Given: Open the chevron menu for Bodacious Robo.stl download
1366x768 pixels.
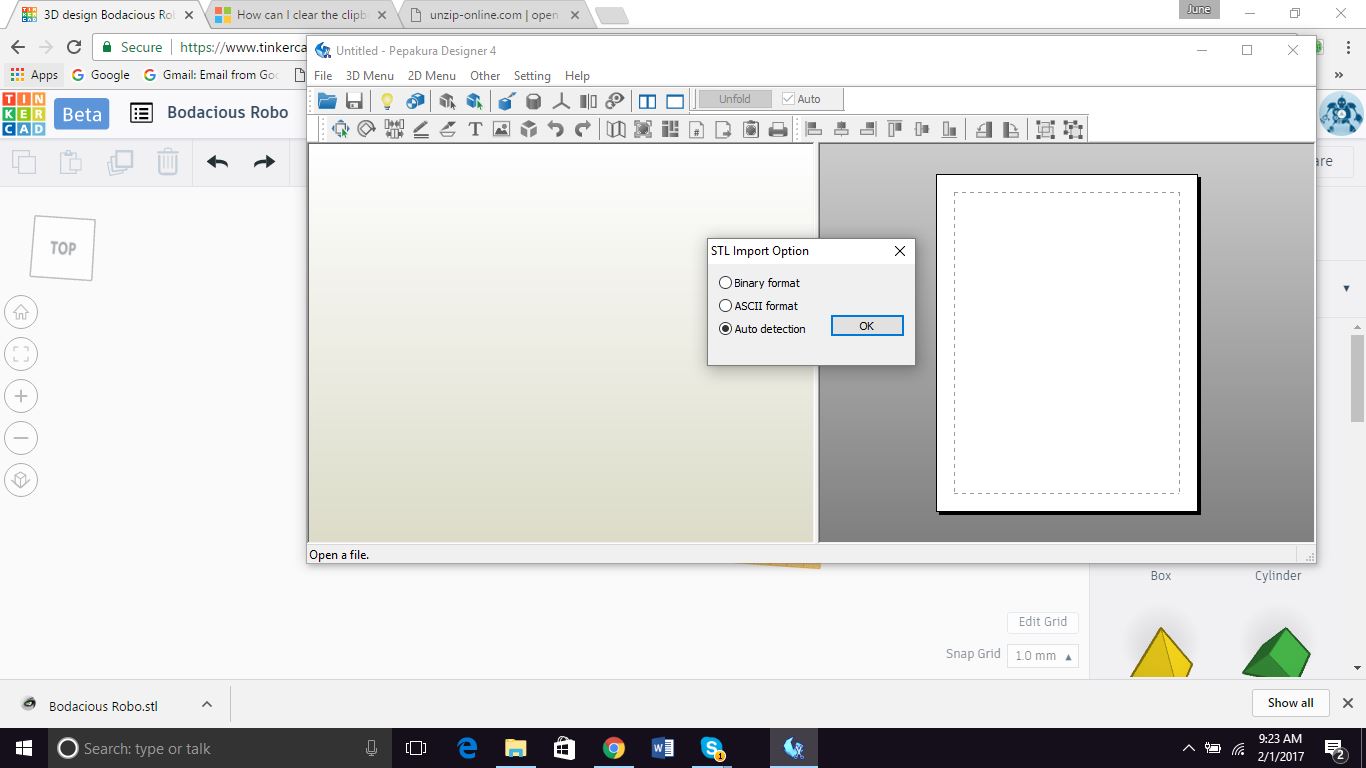Looking at the screenshot, I should click(x=207, y=704).
